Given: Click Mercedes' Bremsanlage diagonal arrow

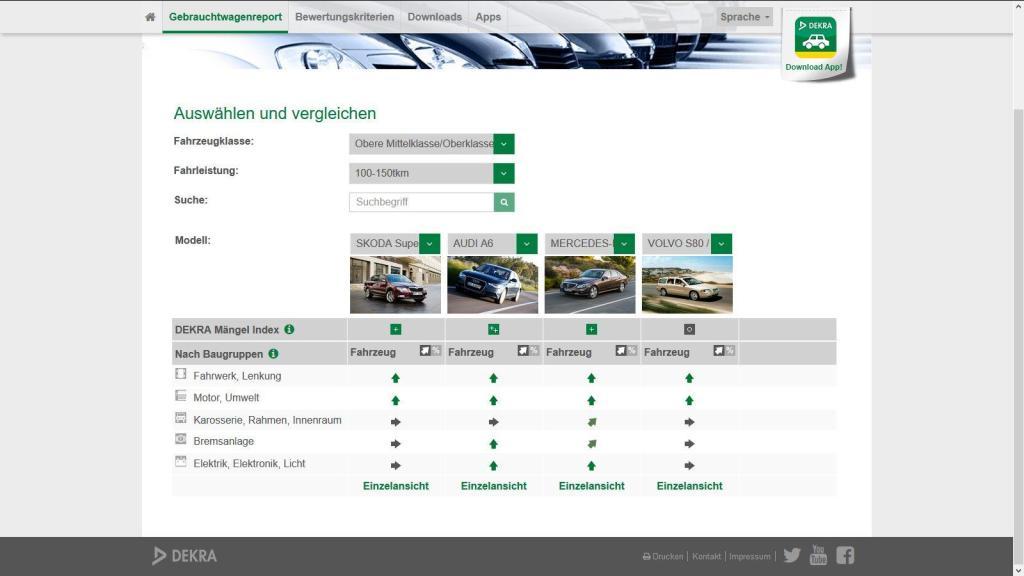Looking at the screenshot, I should click(x=592, y=444).
